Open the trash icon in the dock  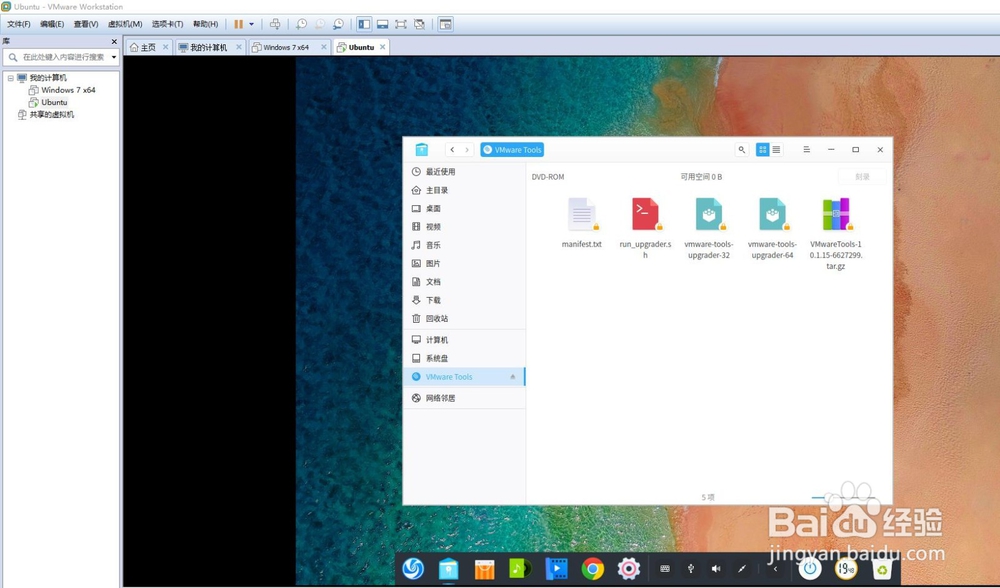point(880,568)
